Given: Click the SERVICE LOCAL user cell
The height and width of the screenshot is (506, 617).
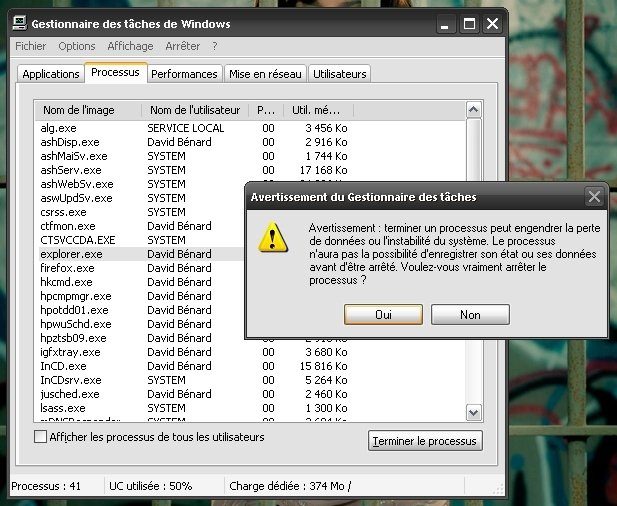Looking at the screenshot, I should click(x=186, y=128).
